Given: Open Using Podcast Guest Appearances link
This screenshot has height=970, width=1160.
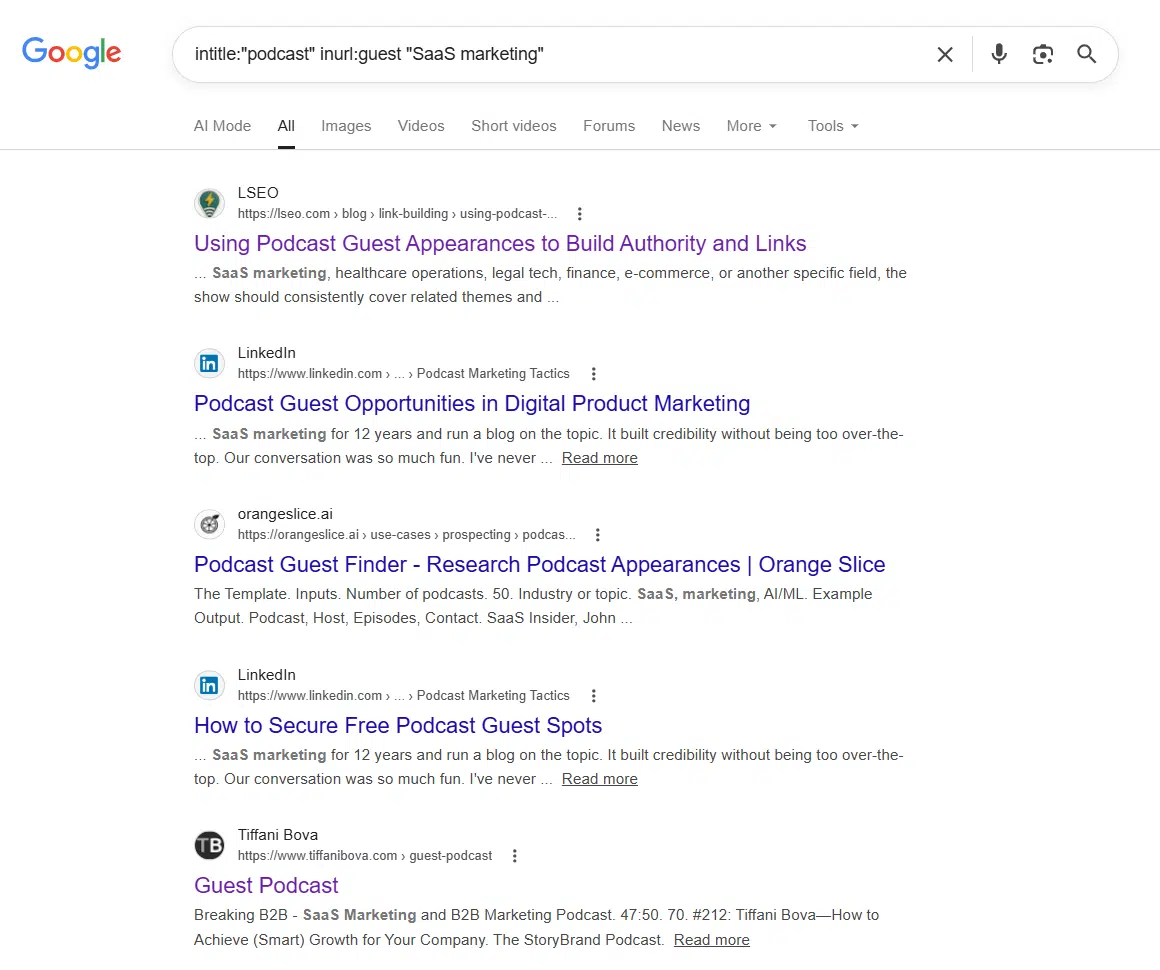Looking at the screenshot, I should point(500,243).
